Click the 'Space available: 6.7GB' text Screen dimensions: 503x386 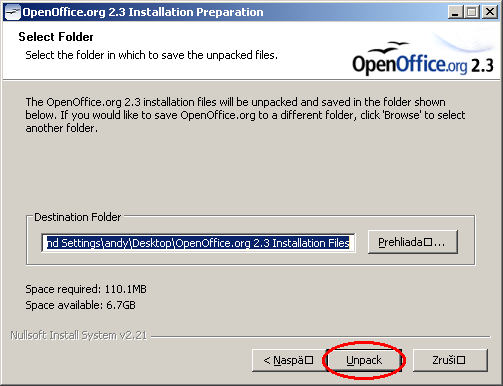click(81, 305)
